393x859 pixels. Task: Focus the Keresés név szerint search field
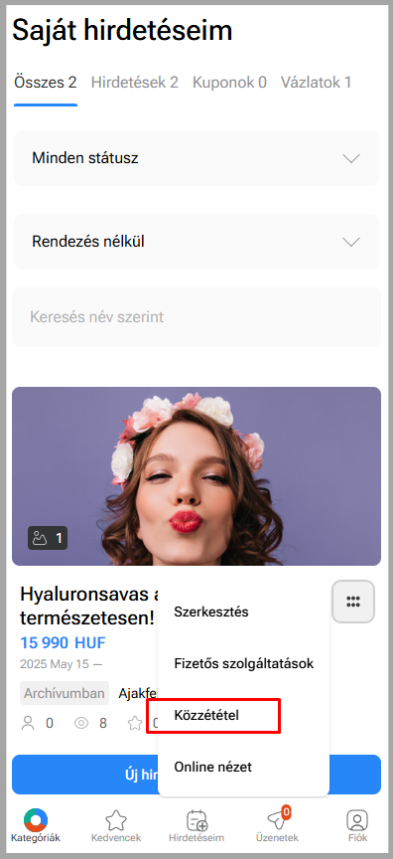pos(196,317)
